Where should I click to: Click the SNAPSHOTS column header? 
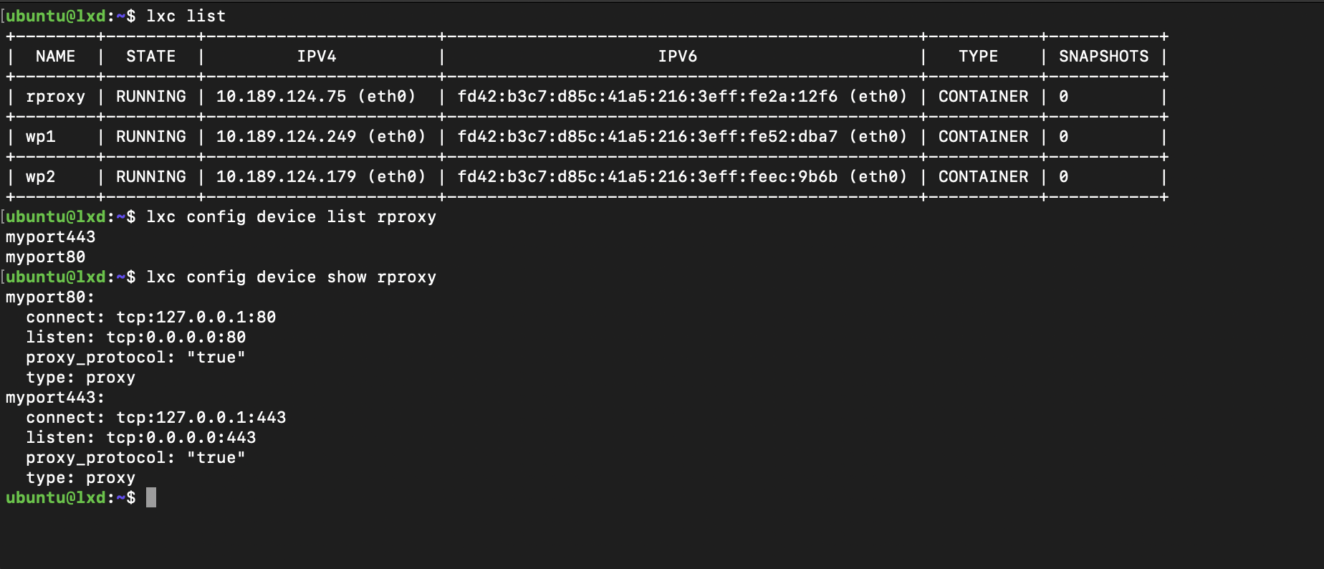[1103, 57]
